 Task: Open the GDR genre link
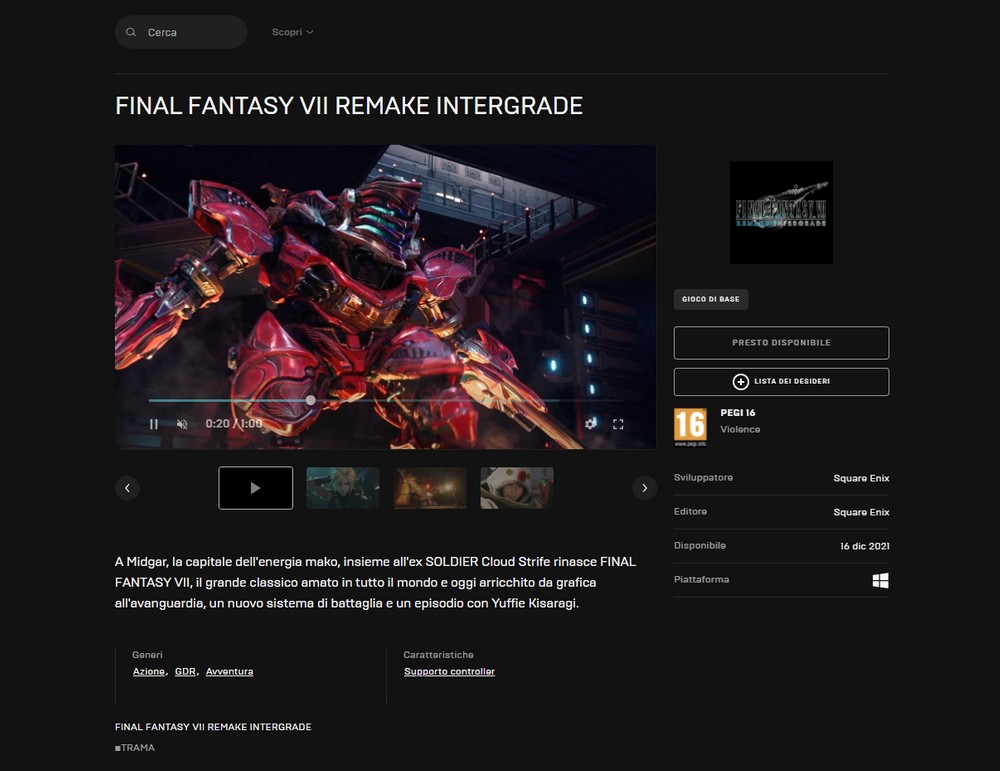[185, 672]
